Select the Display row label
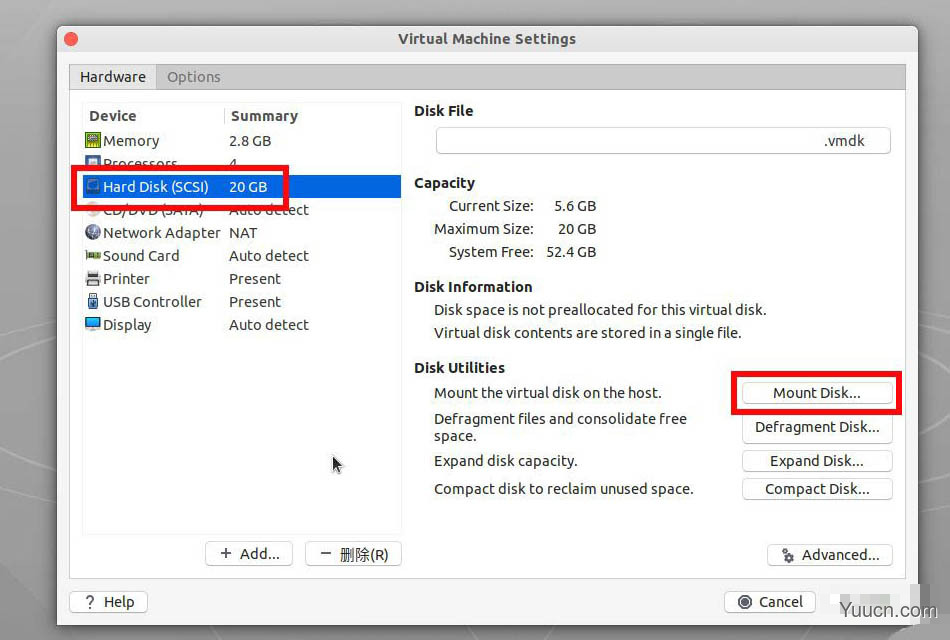This screenshot has height=640, width=950. point(127,325)
